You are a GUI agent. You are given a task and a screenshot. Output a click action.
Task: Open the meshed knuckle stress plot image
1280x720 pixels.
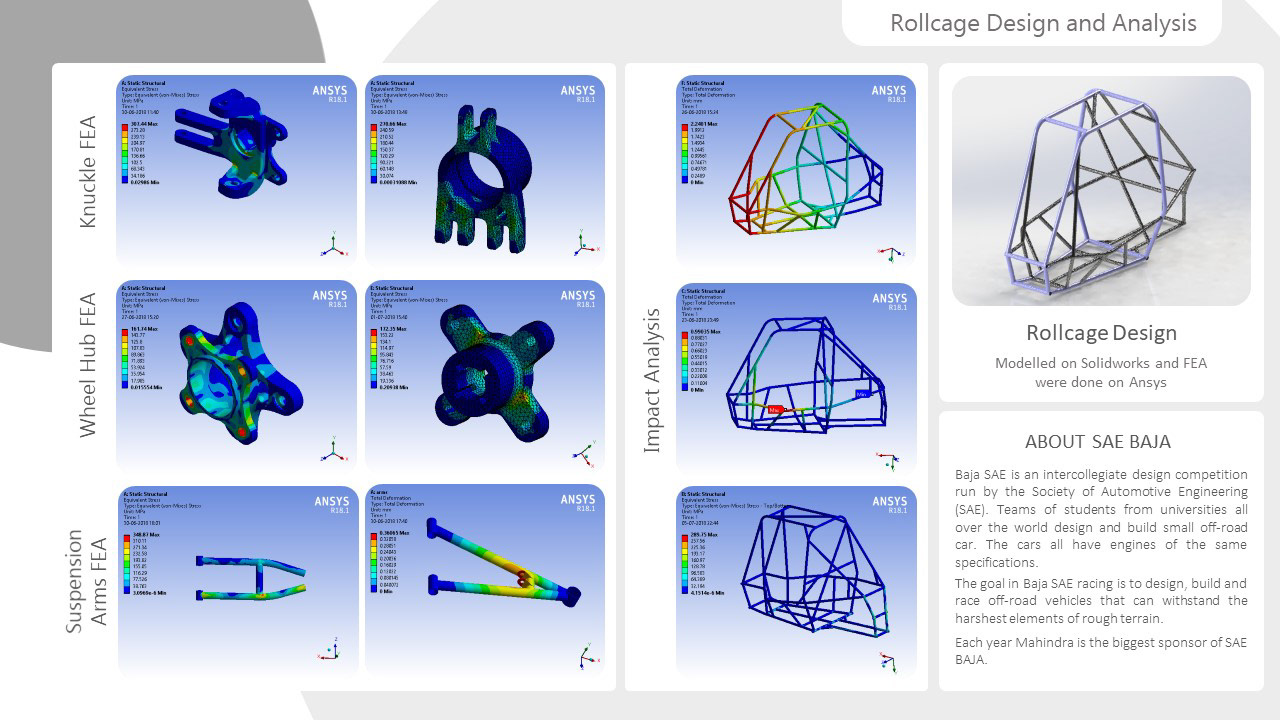pos(486,170)
